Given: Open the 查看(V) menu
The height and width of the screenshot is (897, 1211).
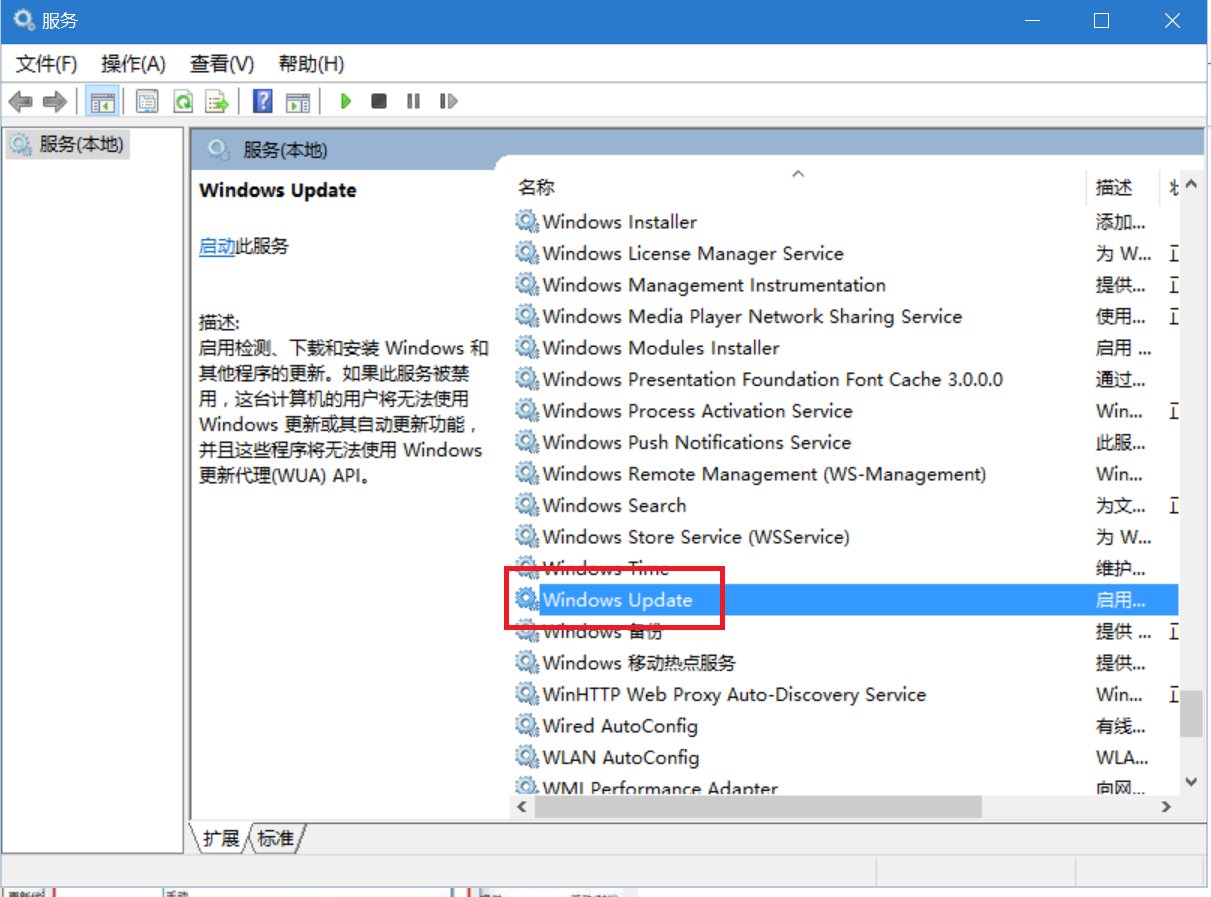Looking at the screenshot, I should 221,63.
